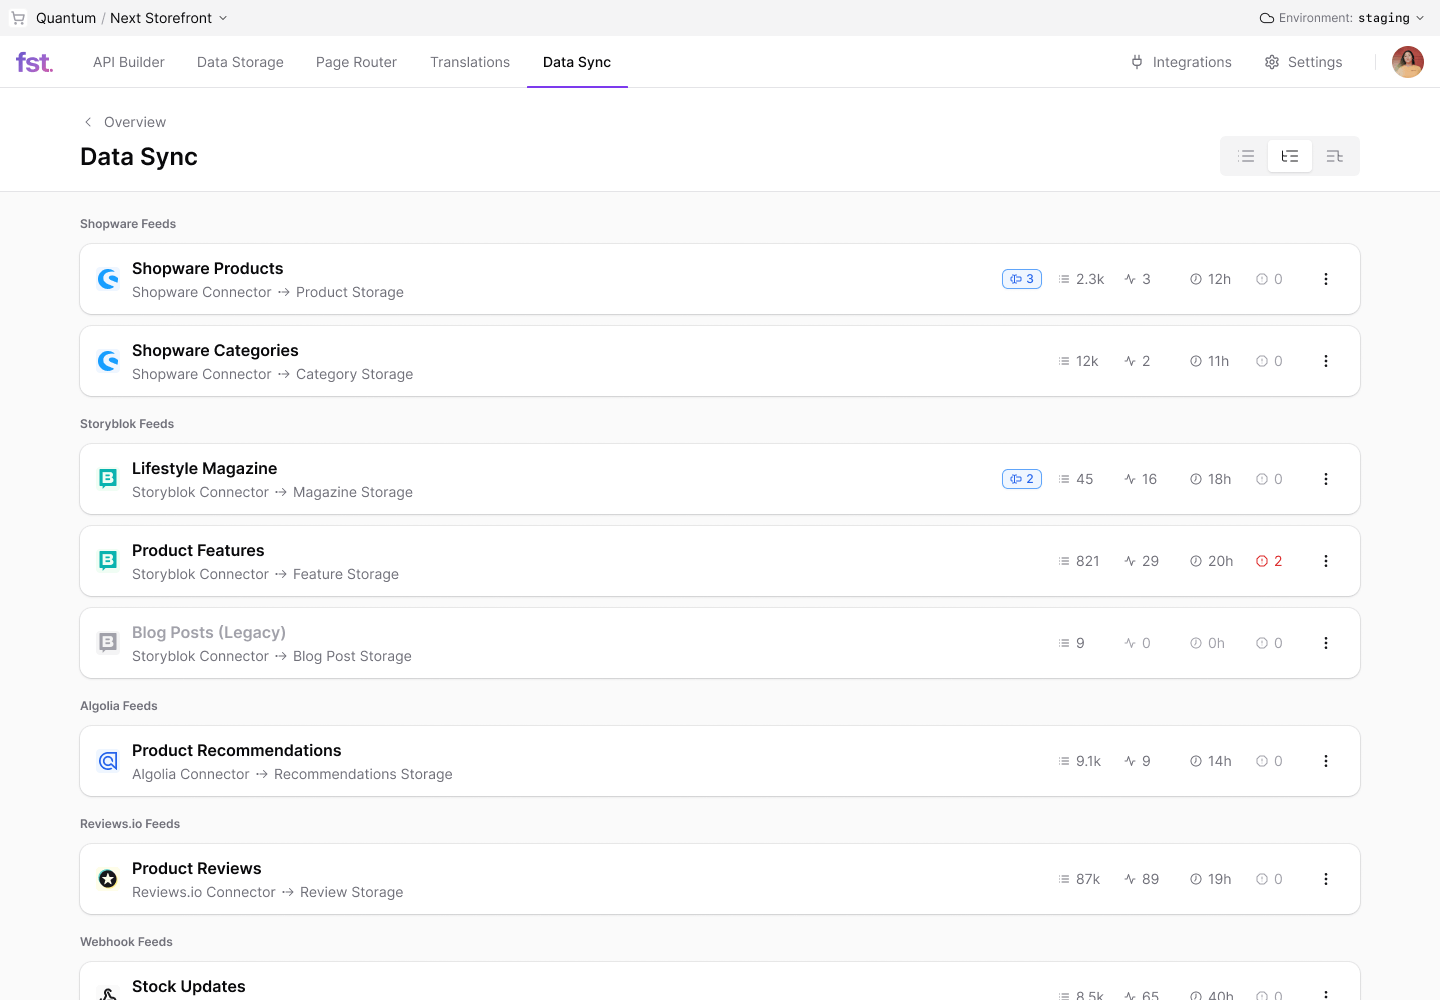Open Settings
Viewport: 1440px width, 1000px height.
(1303, 62)
